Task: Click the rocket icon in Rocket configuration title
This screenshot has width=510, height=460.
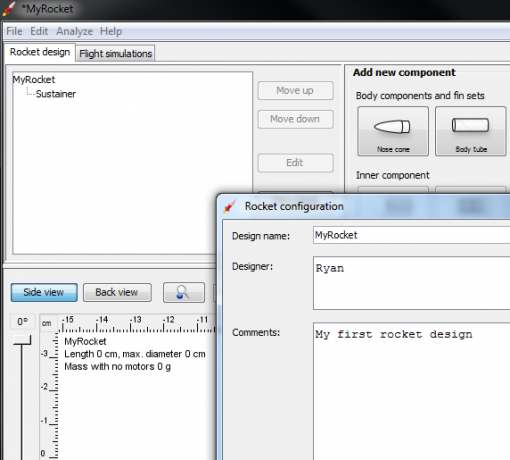Action: click(230, 206)
